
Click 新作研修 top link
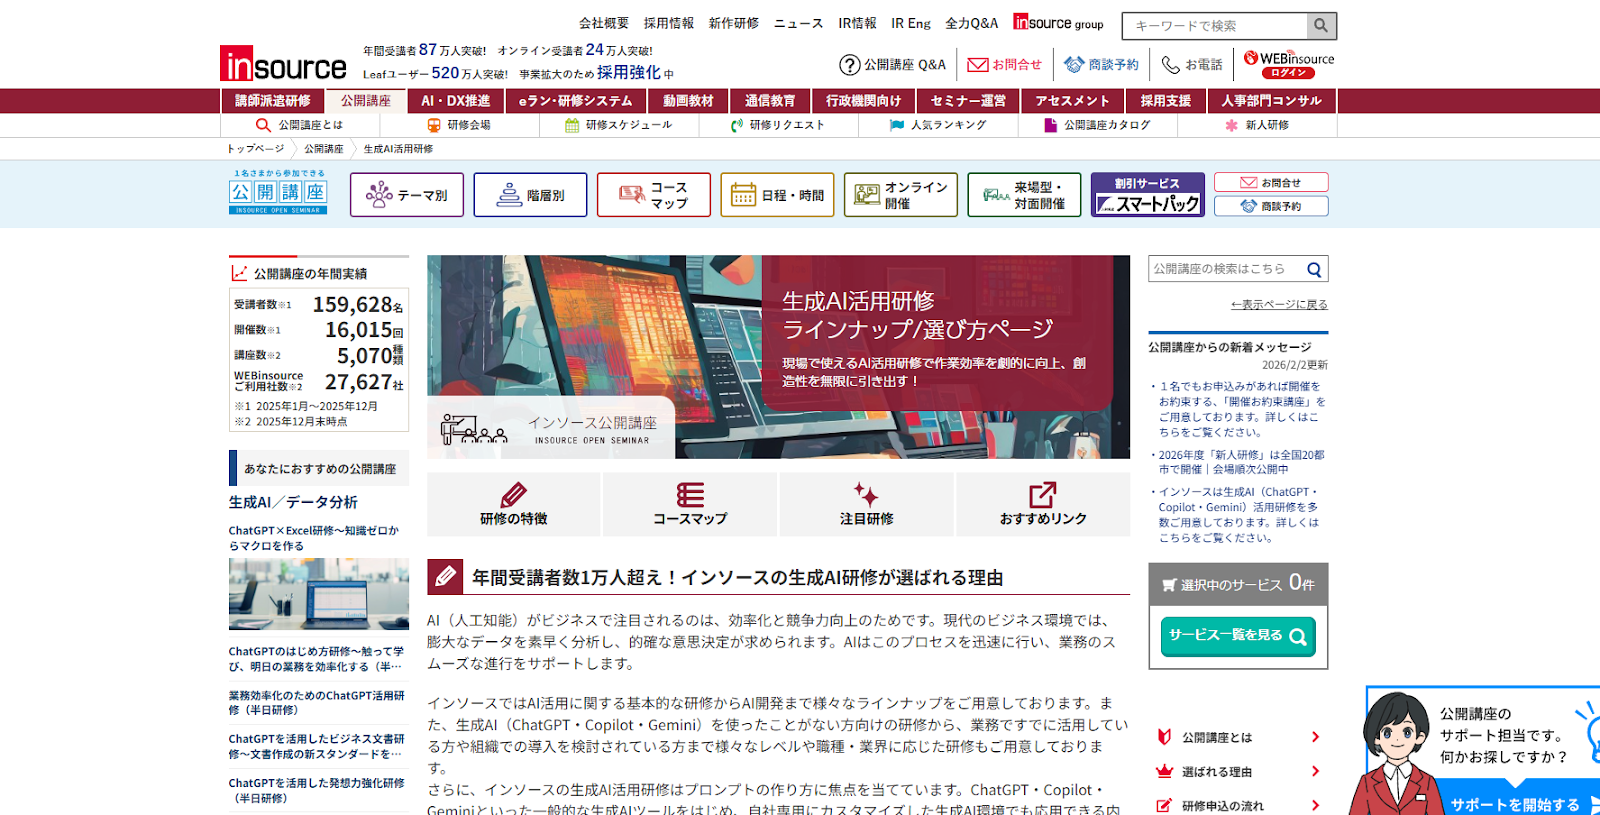click(x=734, y=23)
